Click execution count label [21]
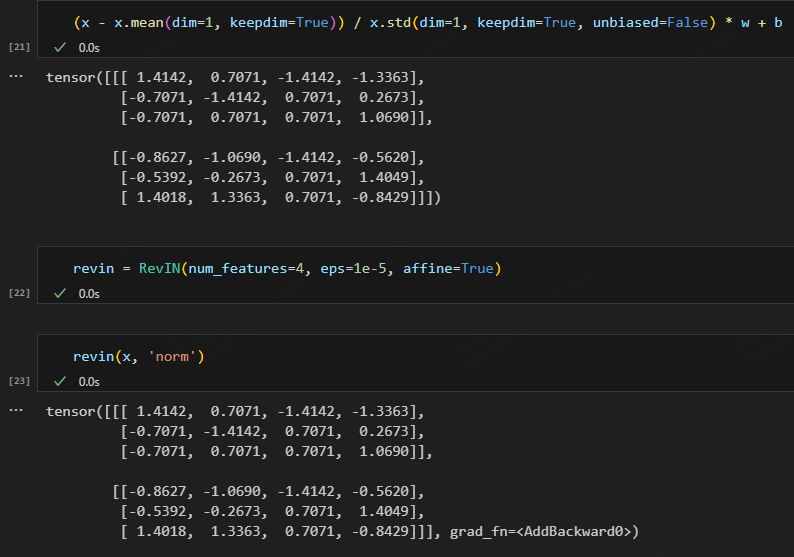 (19, 47)
